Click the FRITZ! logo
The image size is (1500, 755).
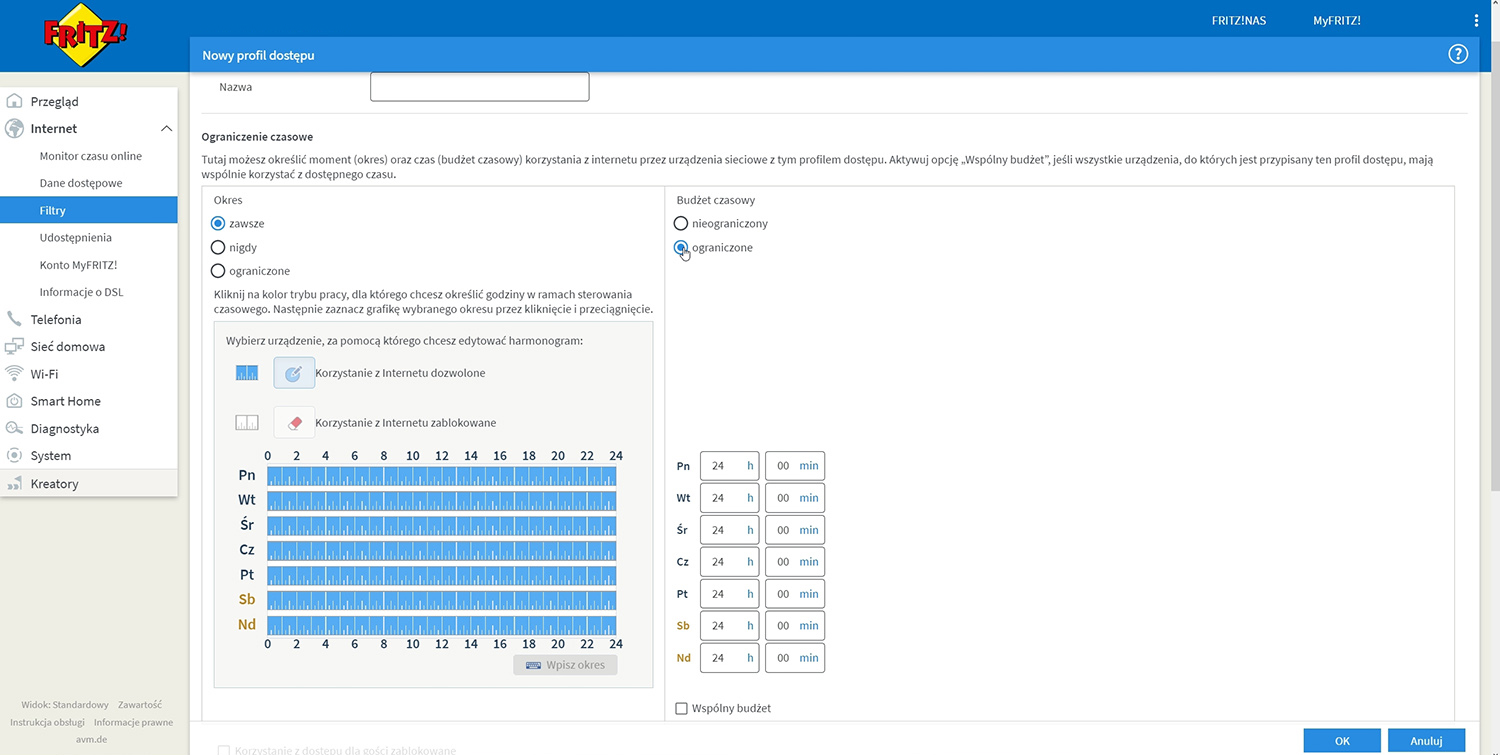85,36
